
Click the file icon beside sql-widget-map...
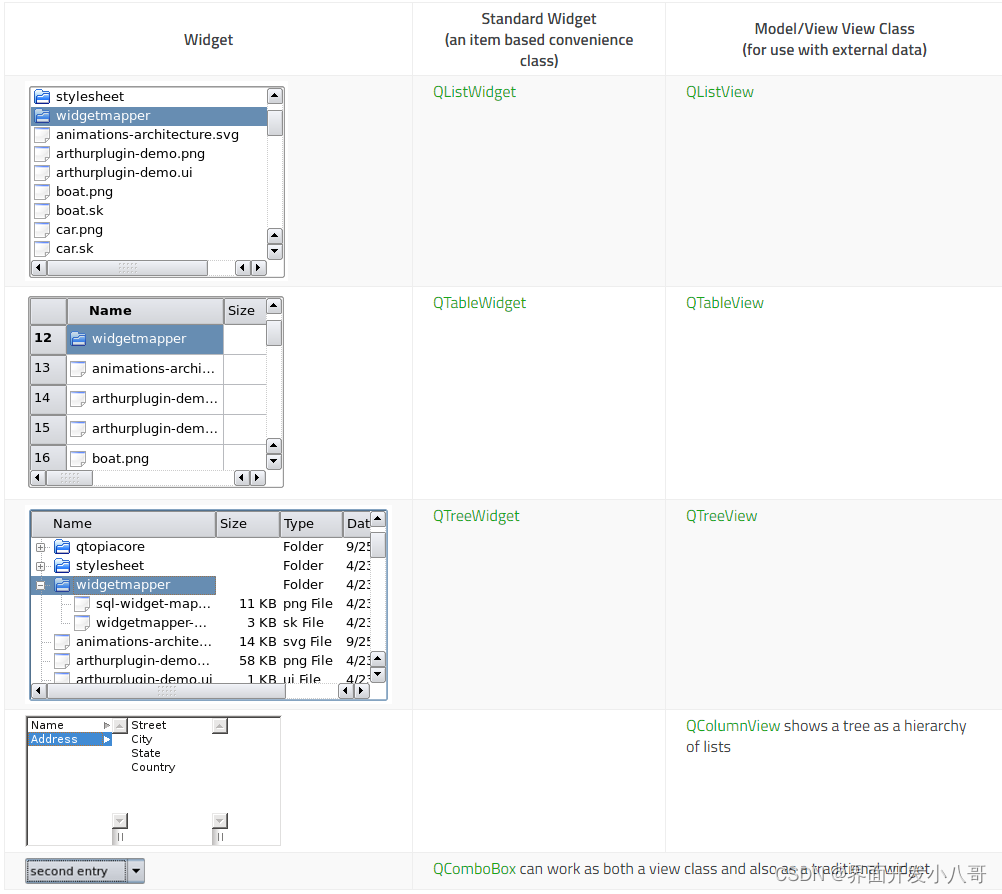pyautogui.click(x=82, y=604)
